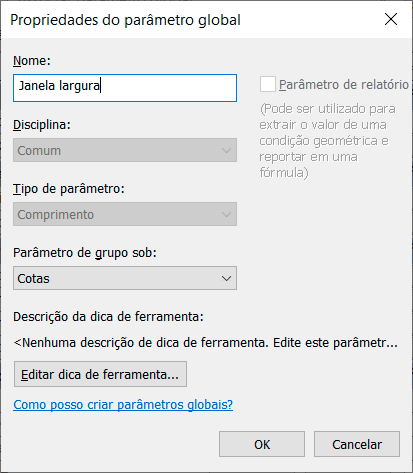Click the Editar dica de ferramenta button
Image resolution: width=413 pixels, height=473 pixels.
[100, 374]
